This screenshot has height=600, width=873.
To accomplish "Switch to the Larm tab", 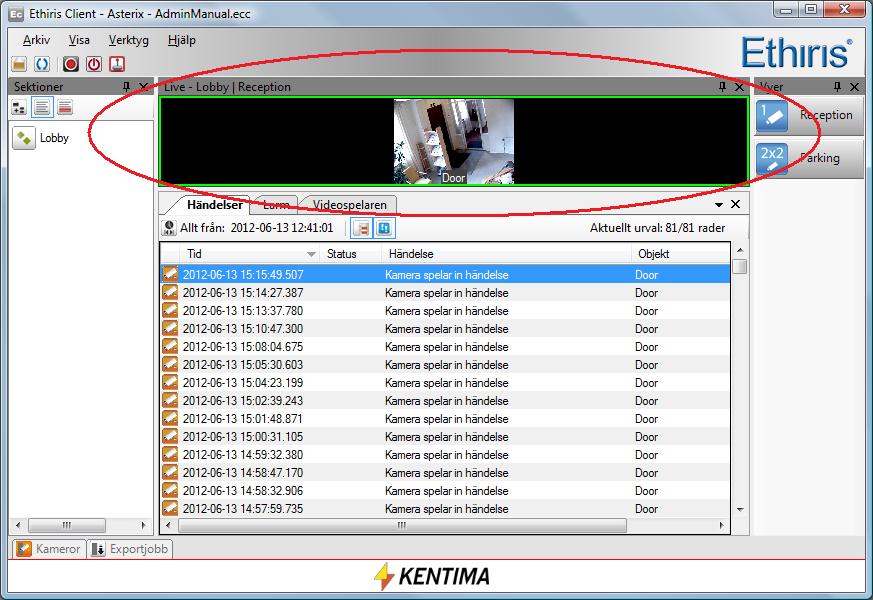I will tap(276, 205).
